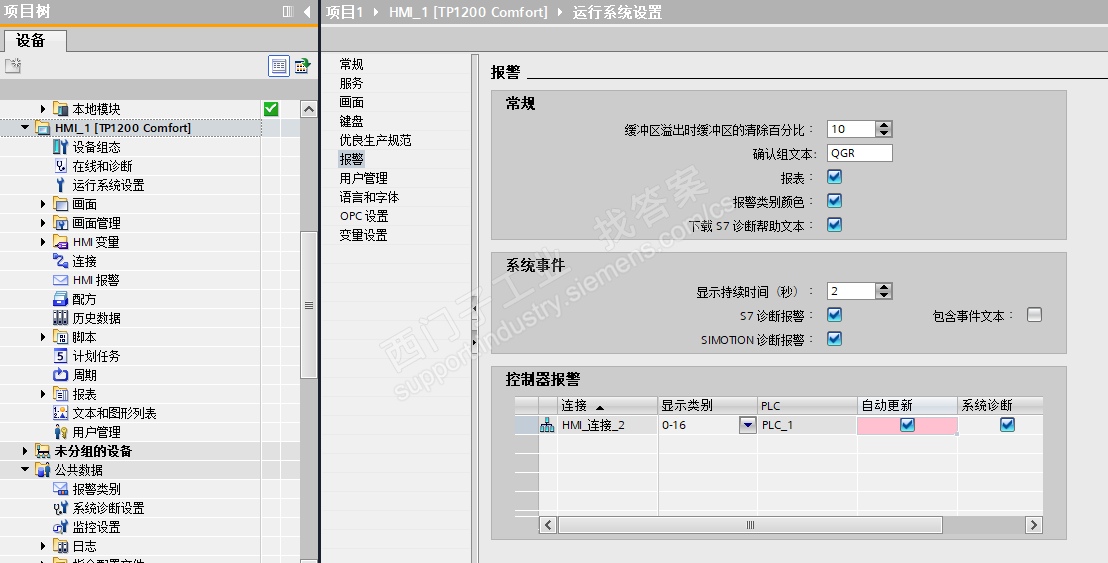This screenshot has width=1108, height=563.
Task: Toggle 自动更新 checkbox for HMI_连接_2
Action: [907, 425]
